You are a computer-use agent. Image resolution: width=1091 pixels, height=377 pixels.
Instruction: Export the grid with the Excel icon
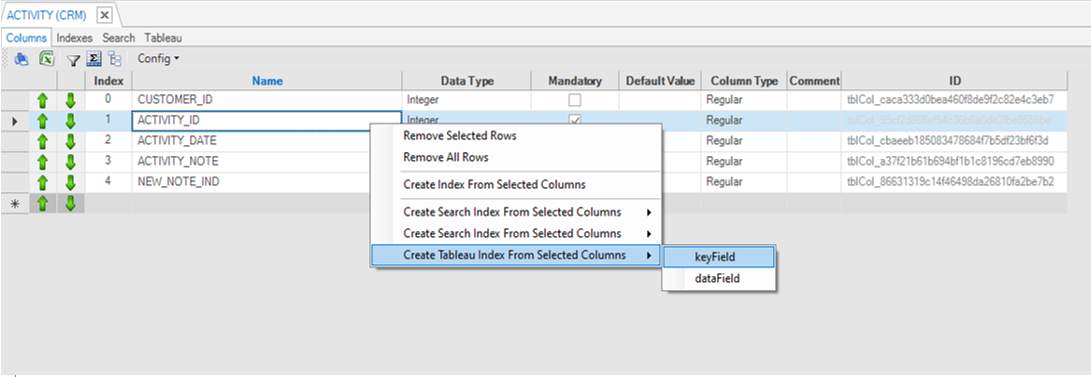(47, 59)
